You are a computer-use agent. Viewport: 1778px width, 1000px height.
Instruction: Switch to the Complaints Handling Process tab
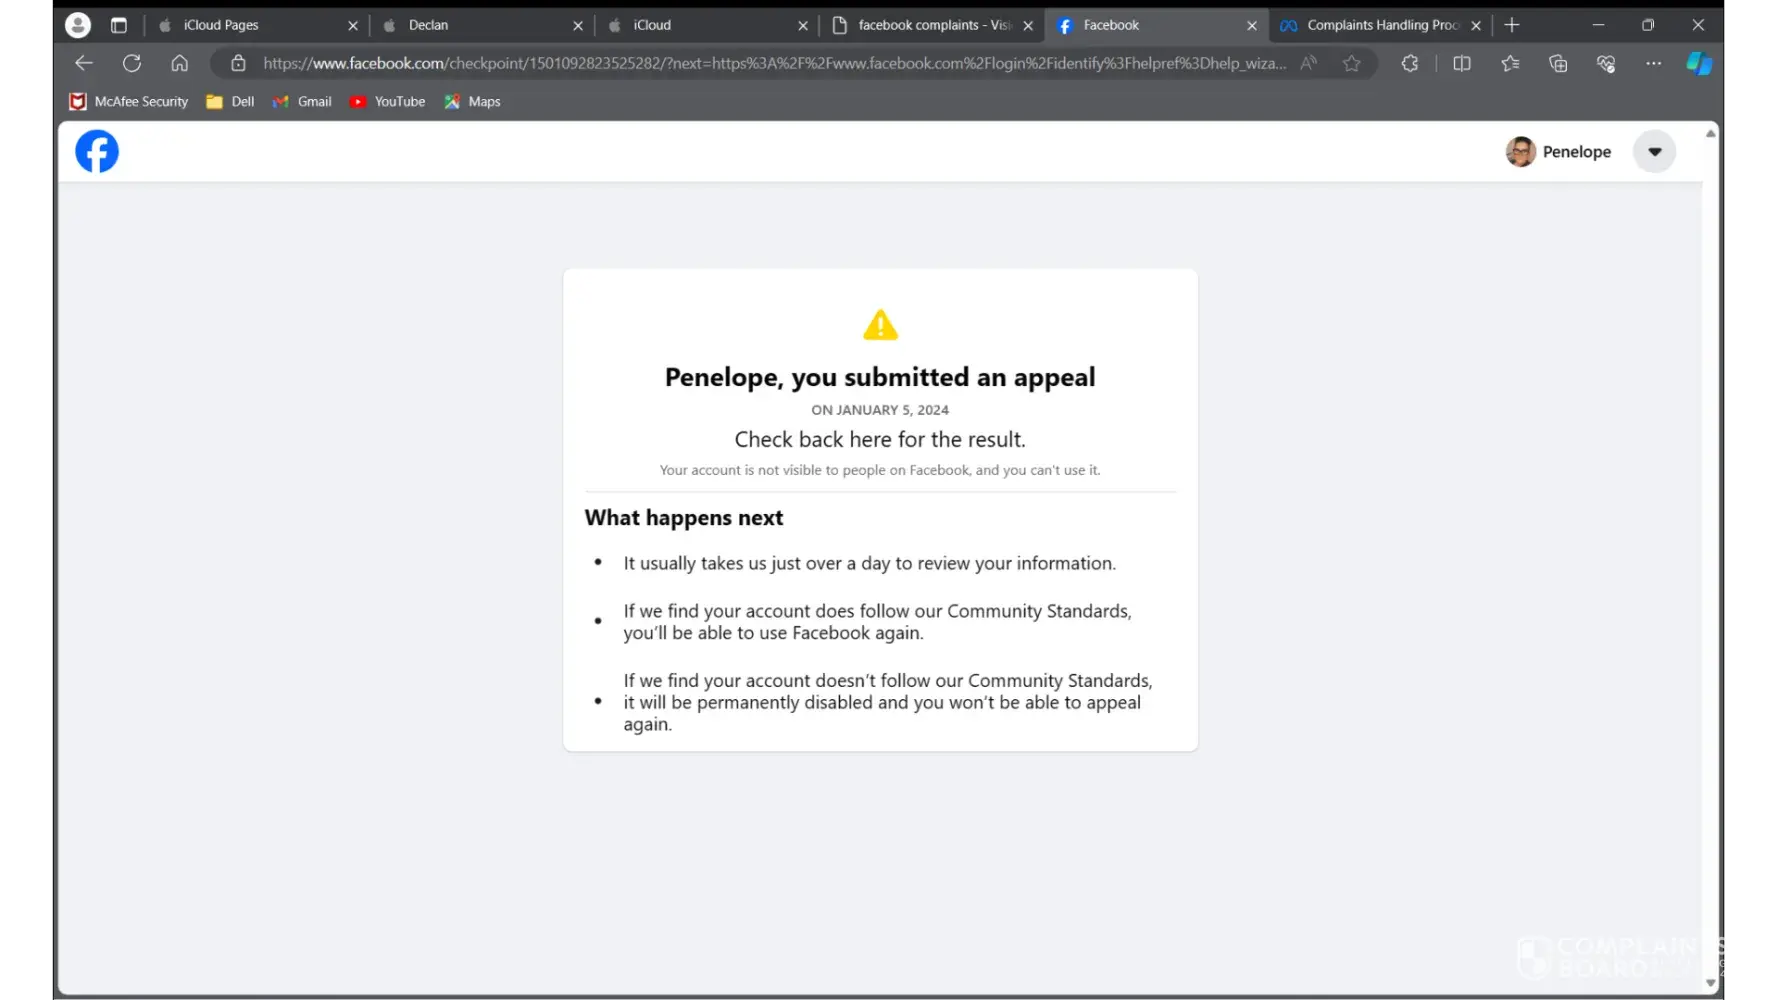tap(1380, 25)
